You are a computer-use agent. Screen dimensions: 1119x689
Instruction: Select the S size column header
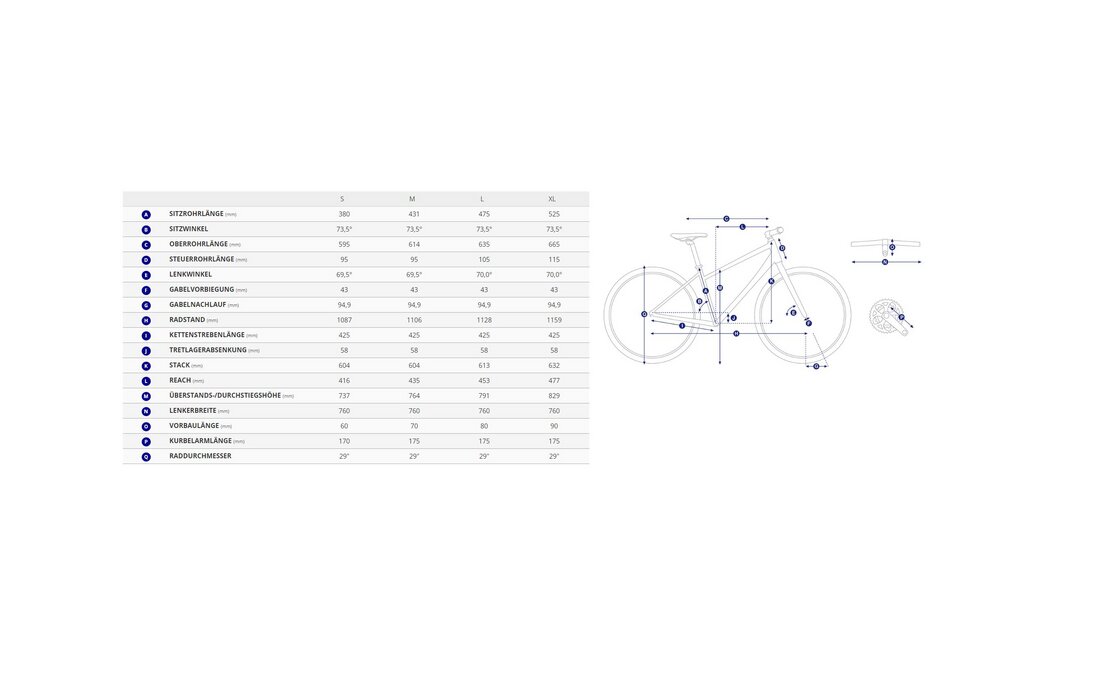point(344,199)
